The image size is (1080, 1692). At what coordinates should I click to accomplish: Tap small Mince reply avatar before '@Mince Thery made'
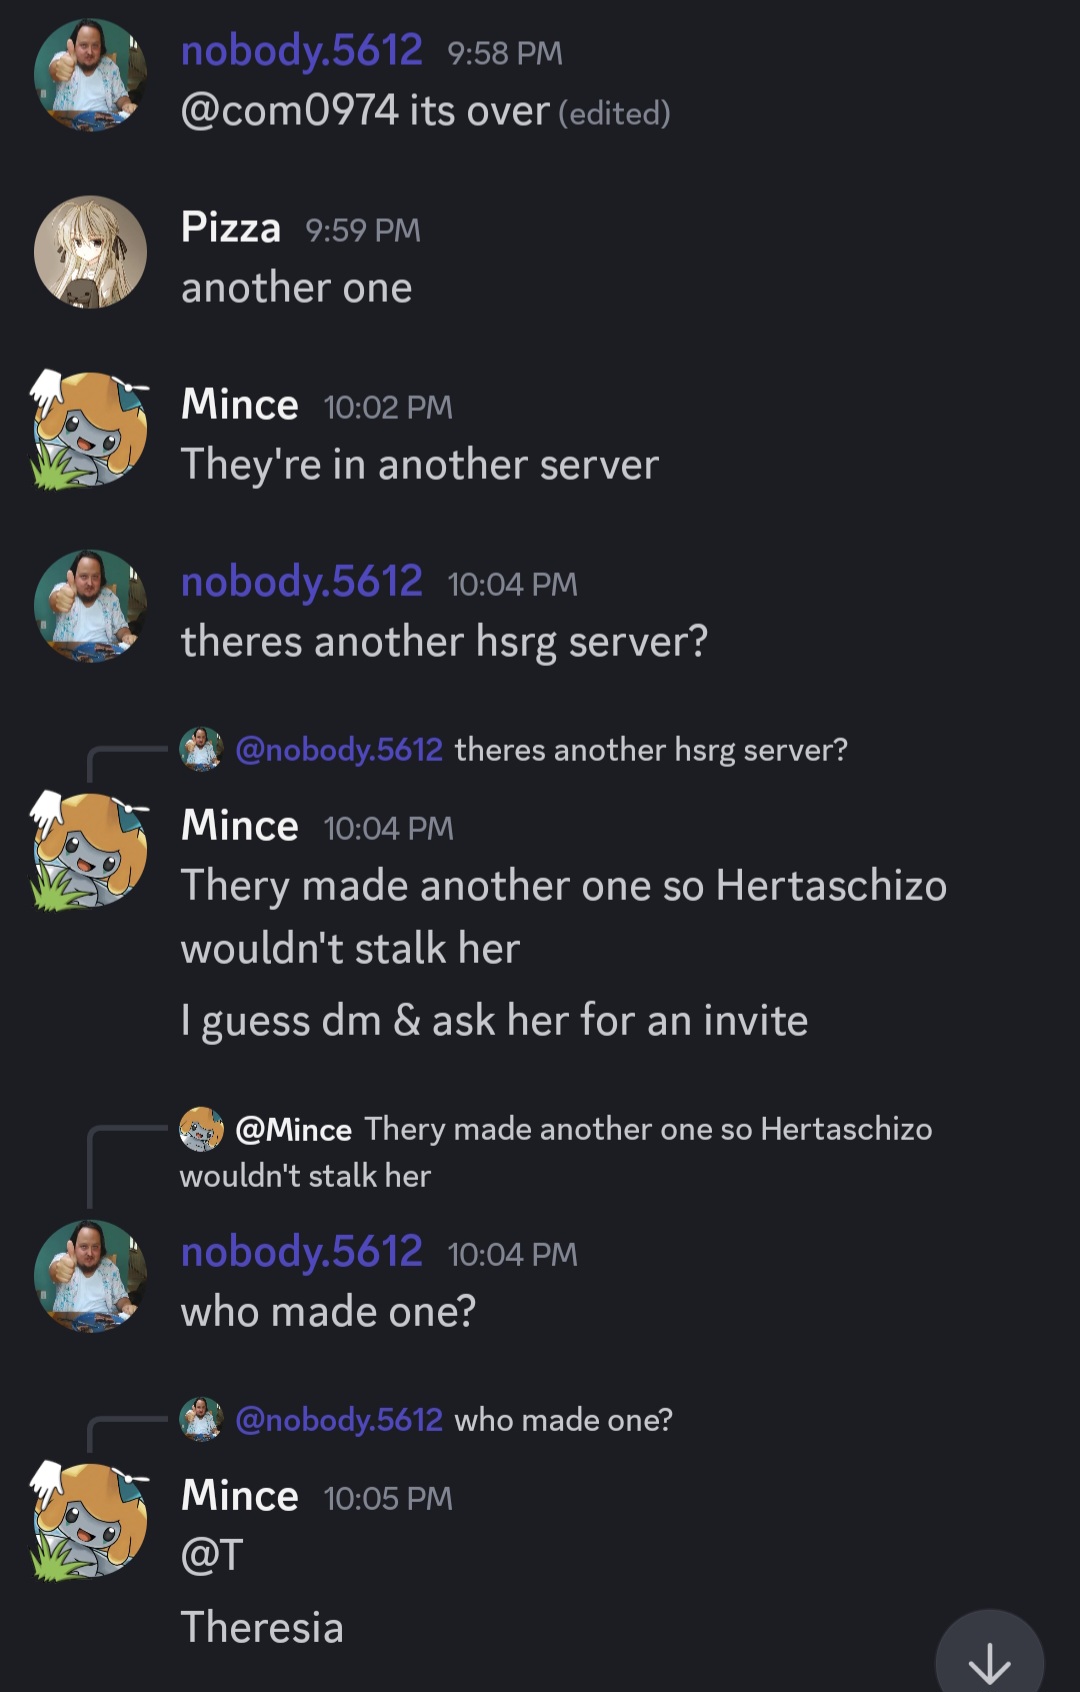(x=201, y=1129)
